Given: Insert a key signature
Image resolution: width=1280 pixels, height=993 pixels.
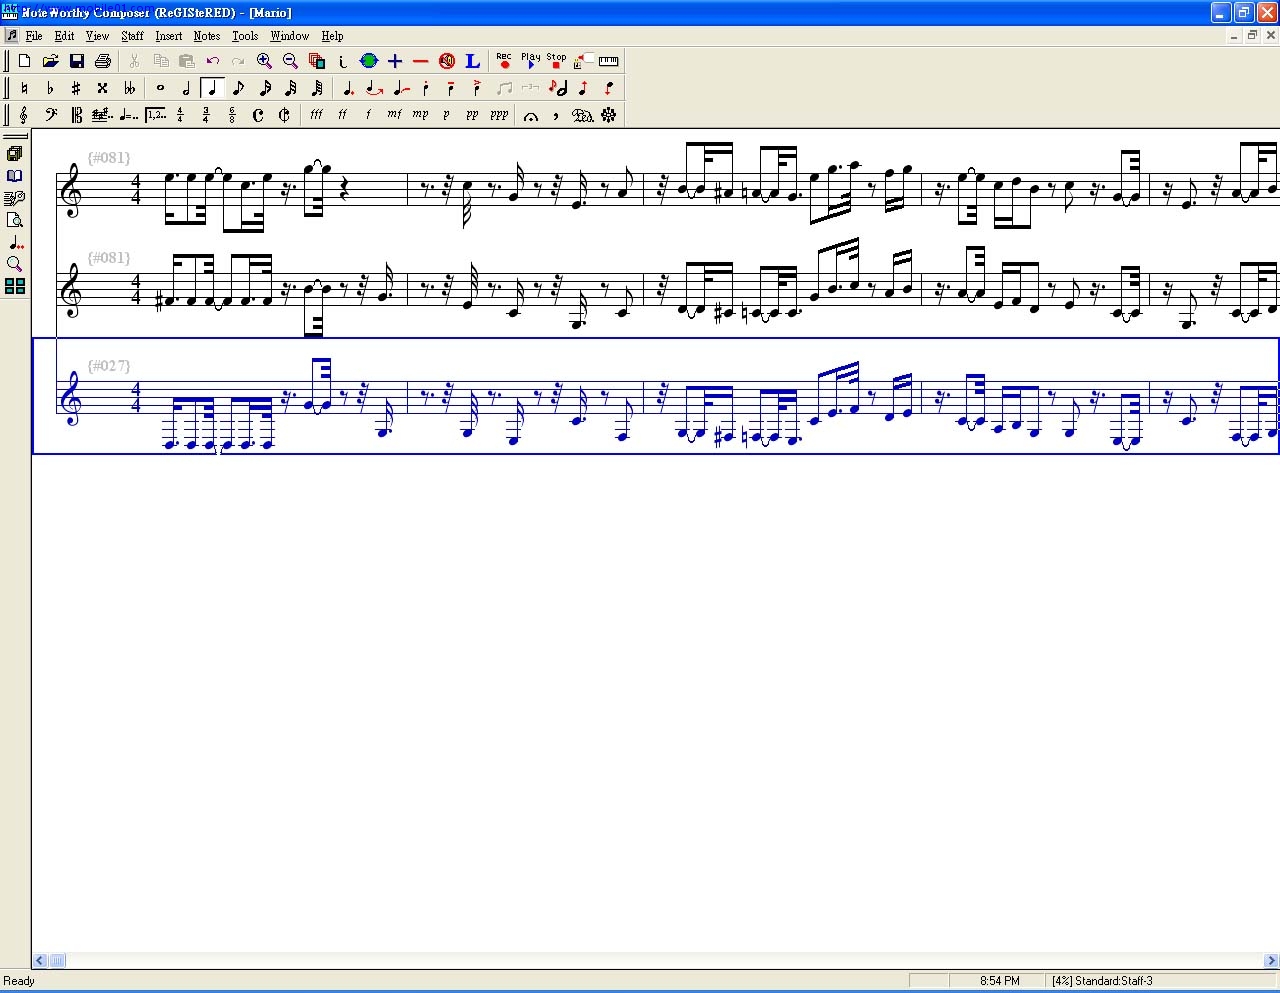Looking at the screenshot, I should 102,115.
